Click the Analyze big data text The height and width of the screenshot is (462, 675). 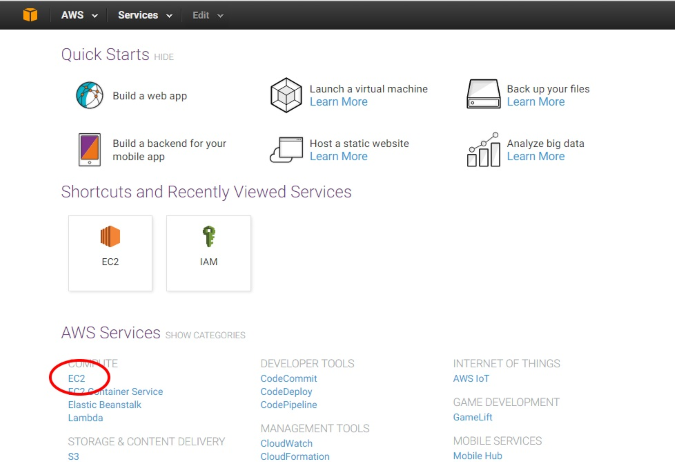545,143
